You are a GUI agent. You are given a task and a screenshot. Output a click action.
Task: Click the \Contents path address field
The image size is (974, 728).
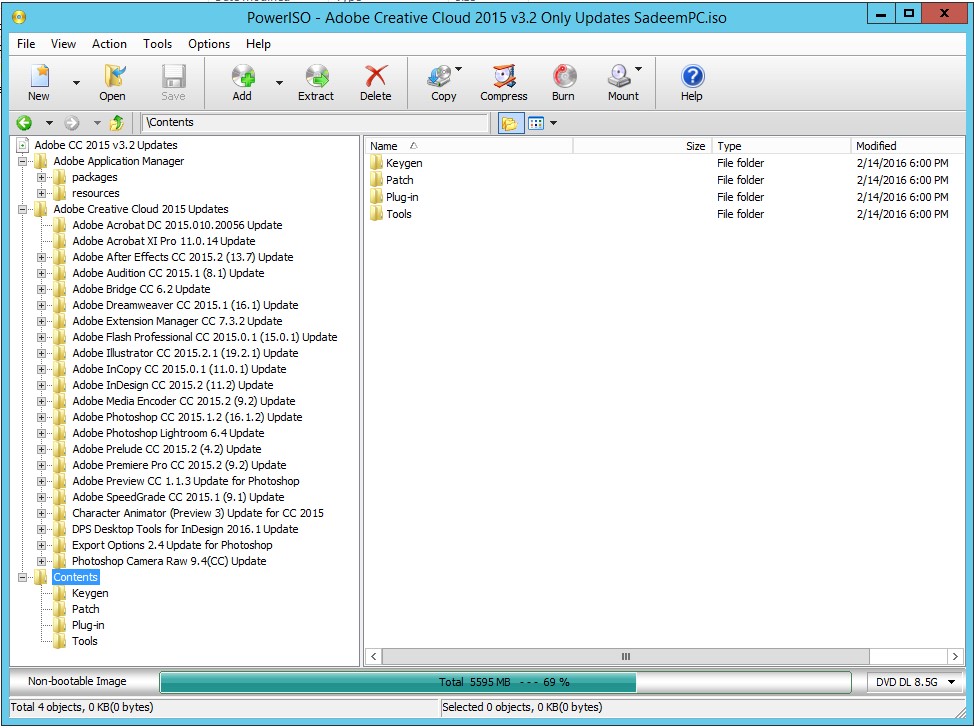tap(315, 122)
